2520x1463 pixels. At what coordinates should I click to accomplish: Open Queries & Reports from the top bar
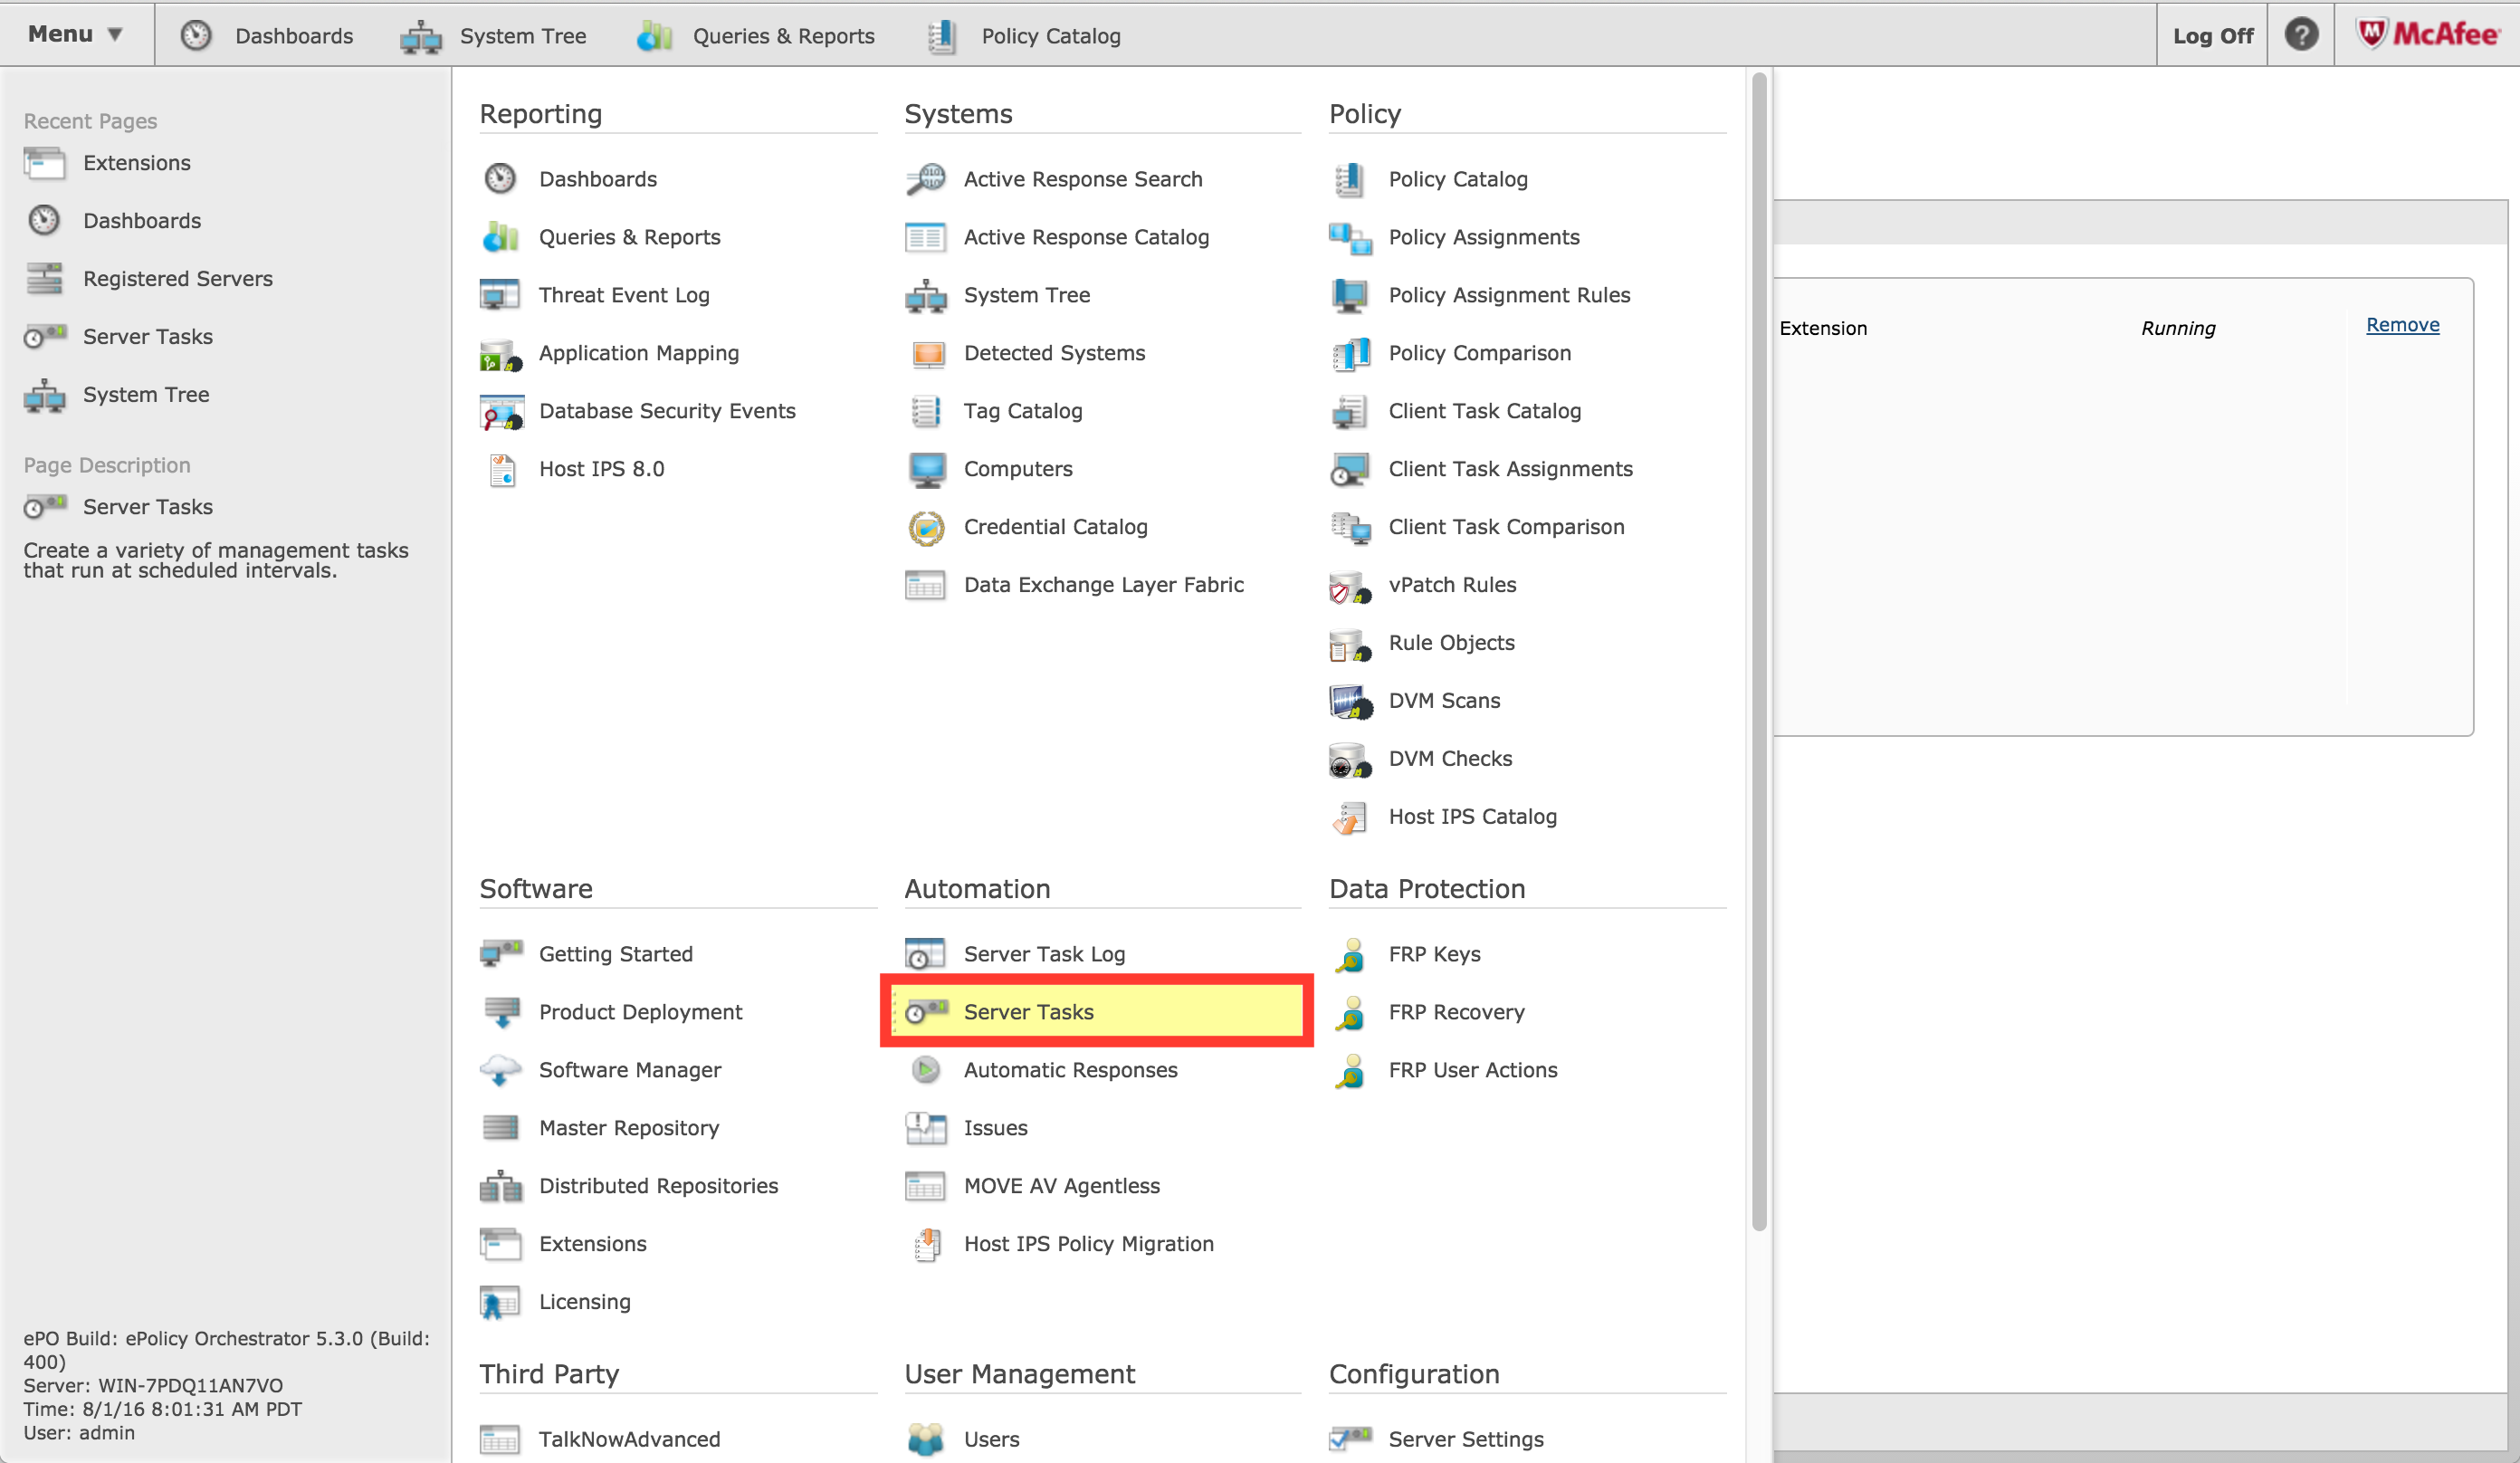tap(783, 35)
